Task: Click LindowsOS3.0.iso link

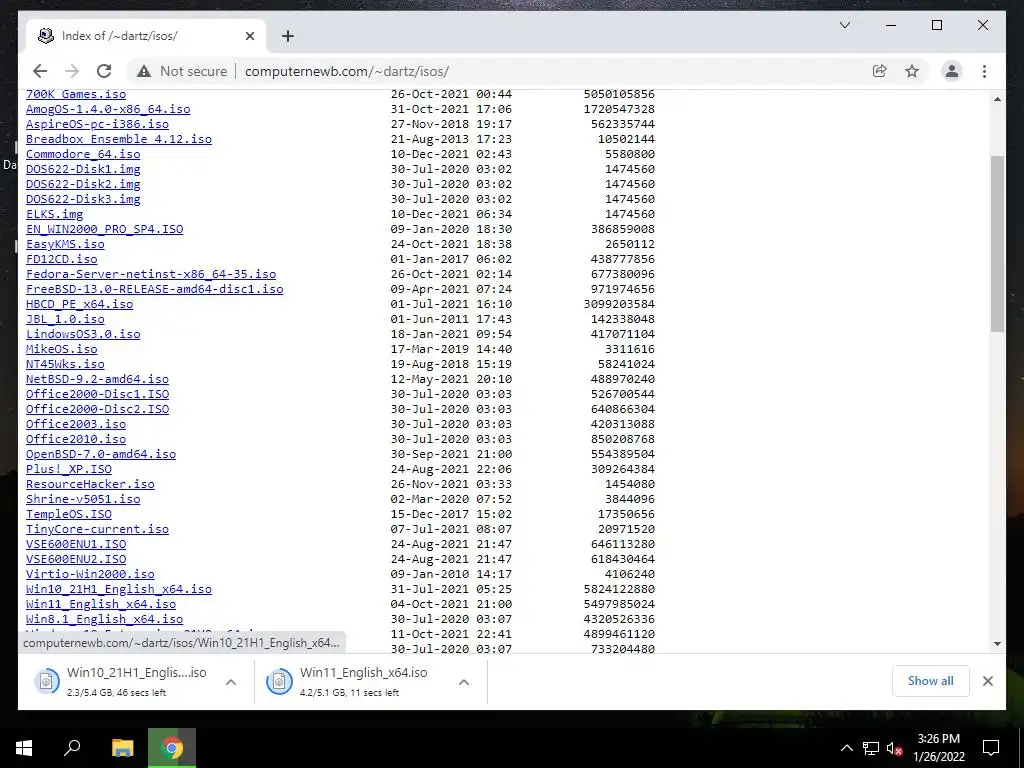Action: point(83,334)
